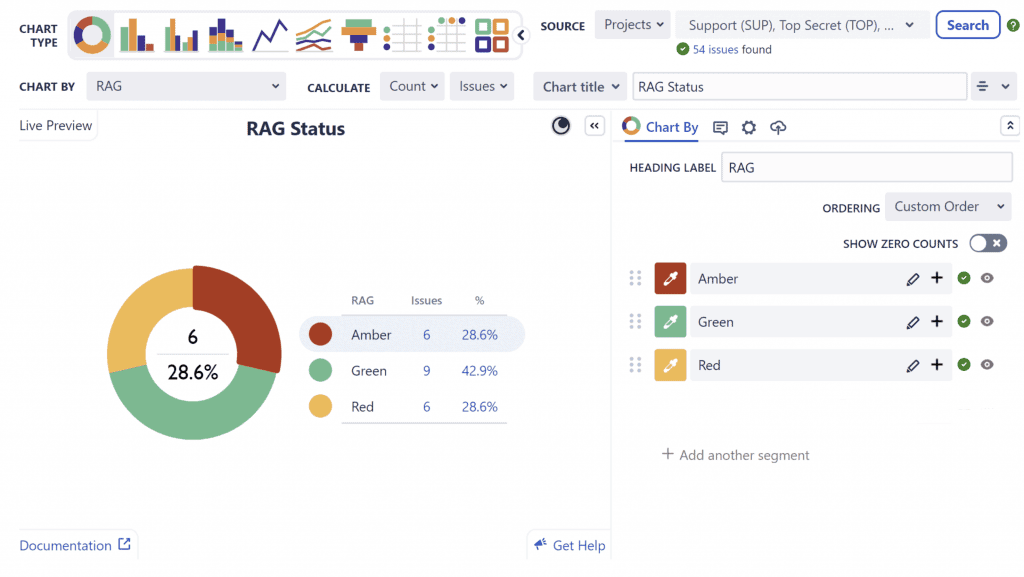Select the donut chart type icon

[92, 35]
